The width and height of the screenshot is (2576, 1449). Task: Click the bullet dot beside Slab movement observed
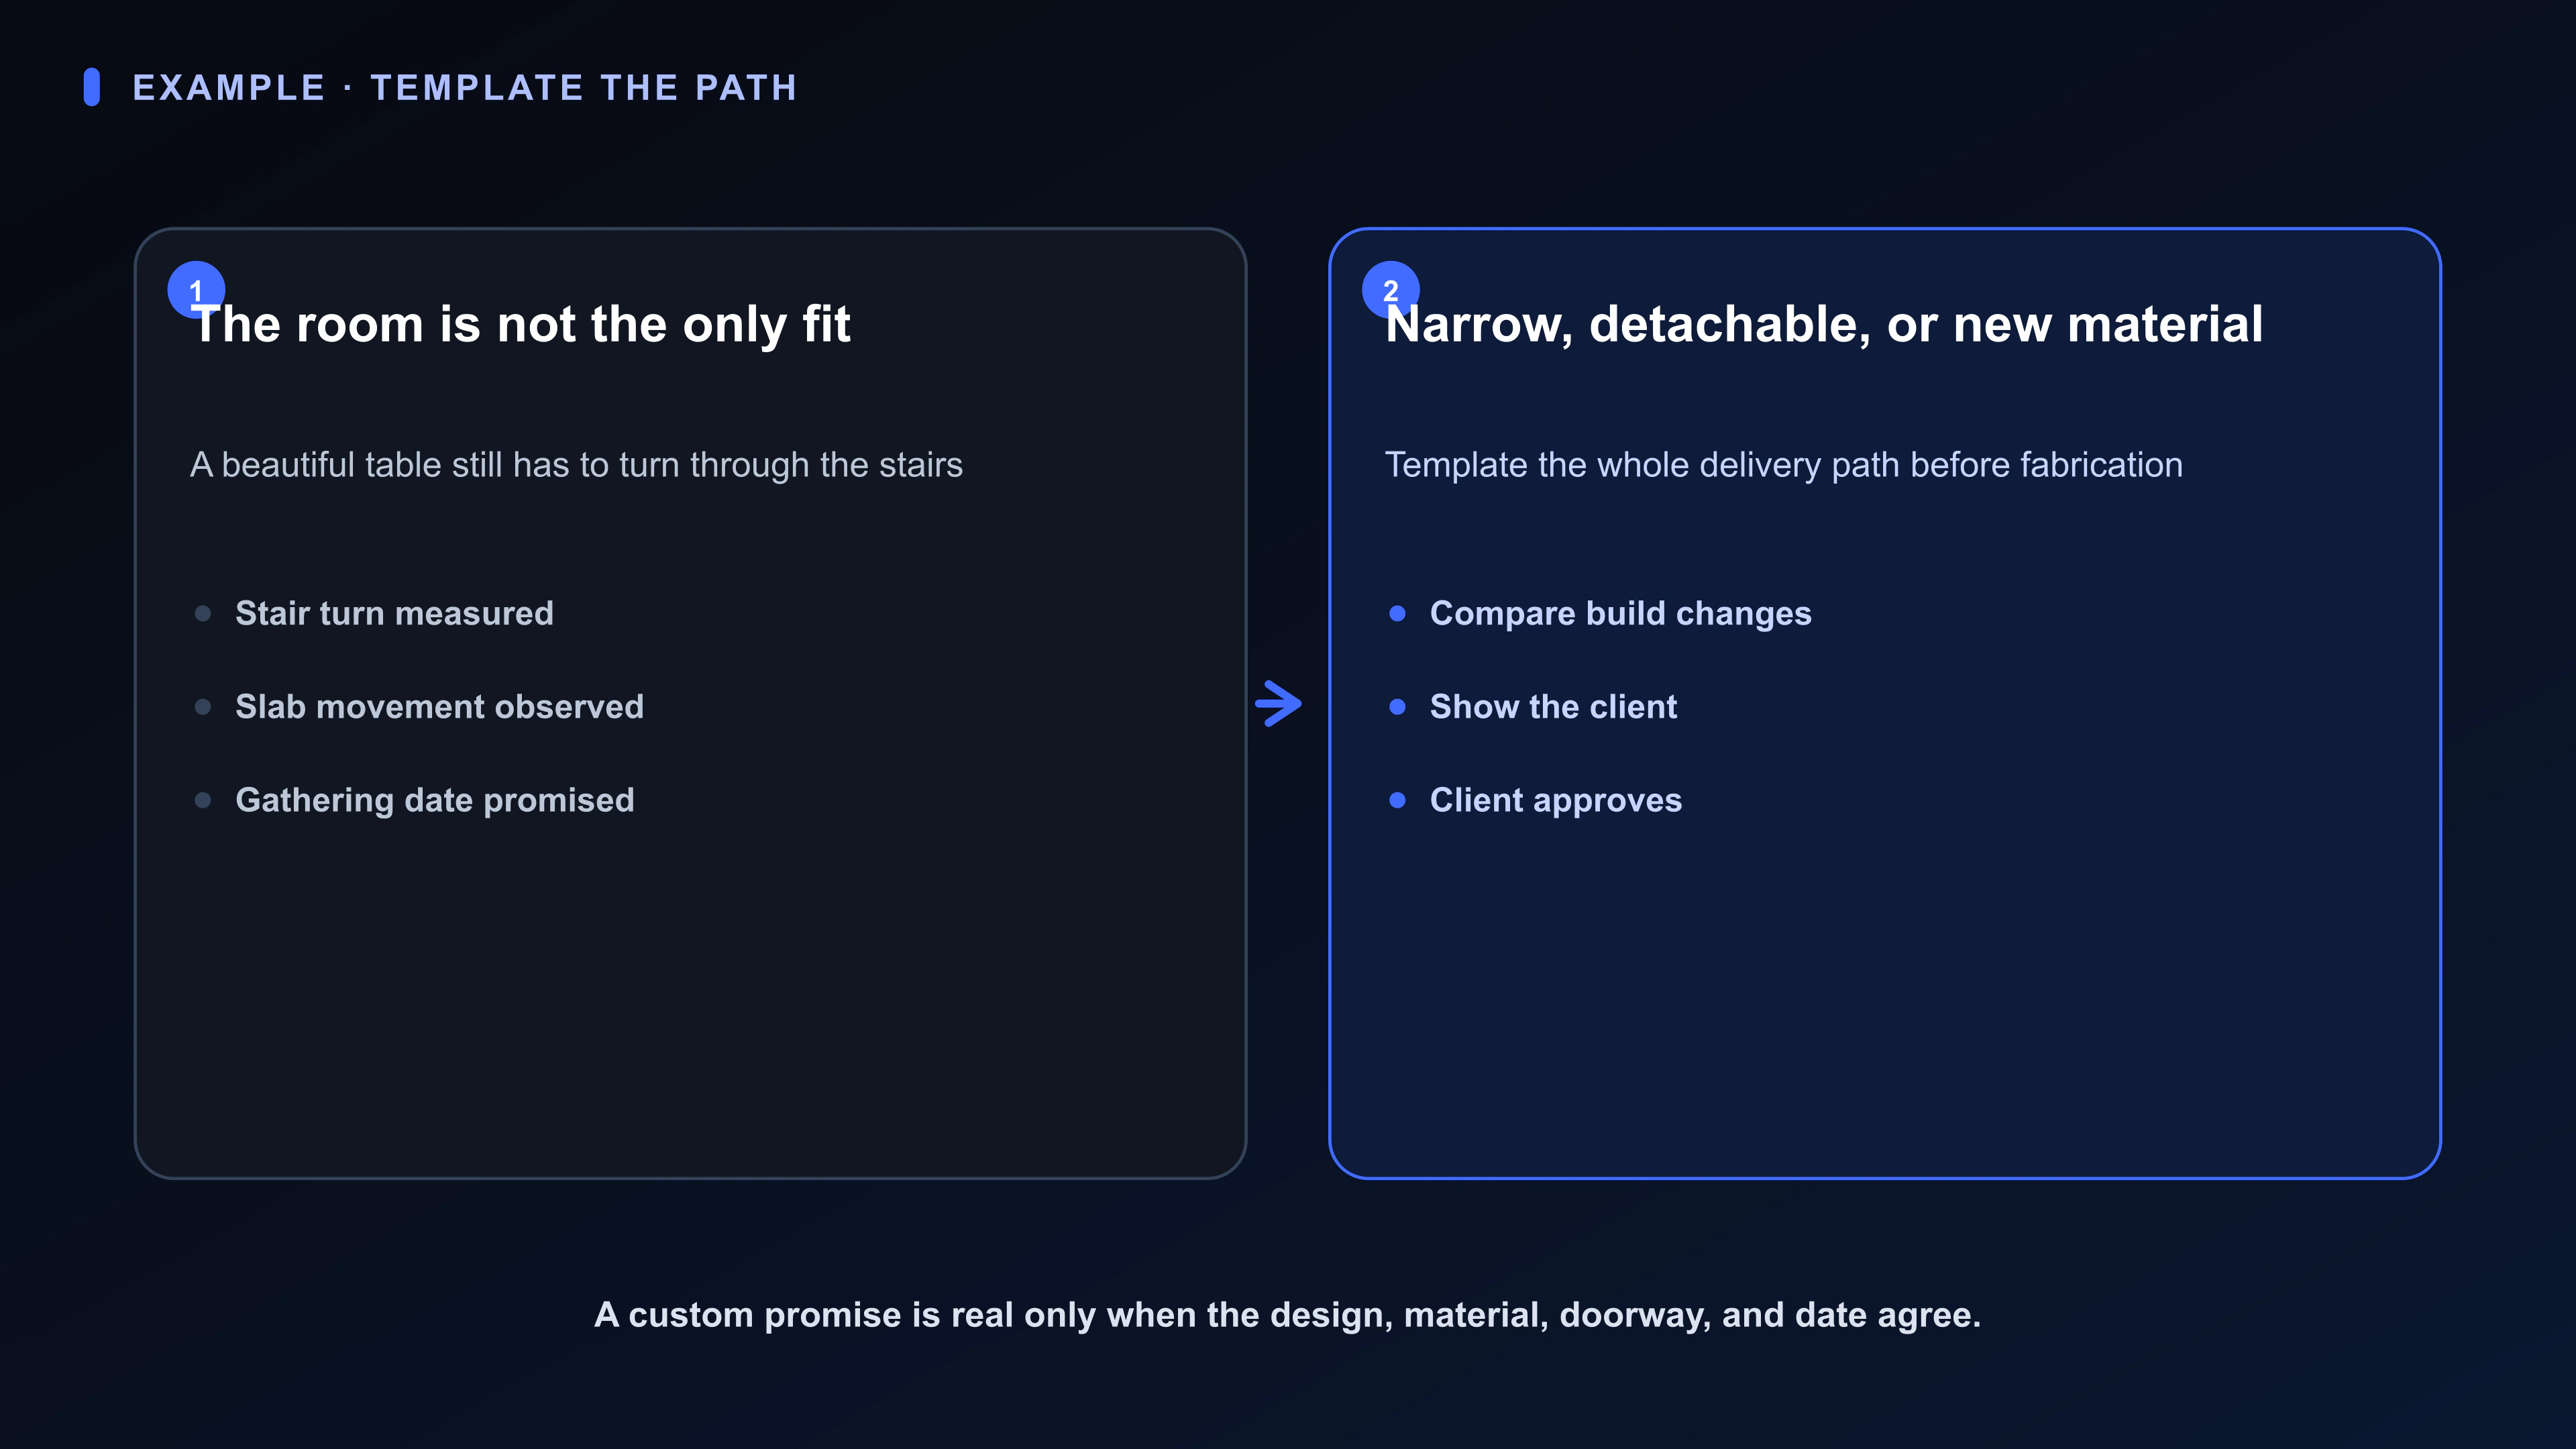203,707
